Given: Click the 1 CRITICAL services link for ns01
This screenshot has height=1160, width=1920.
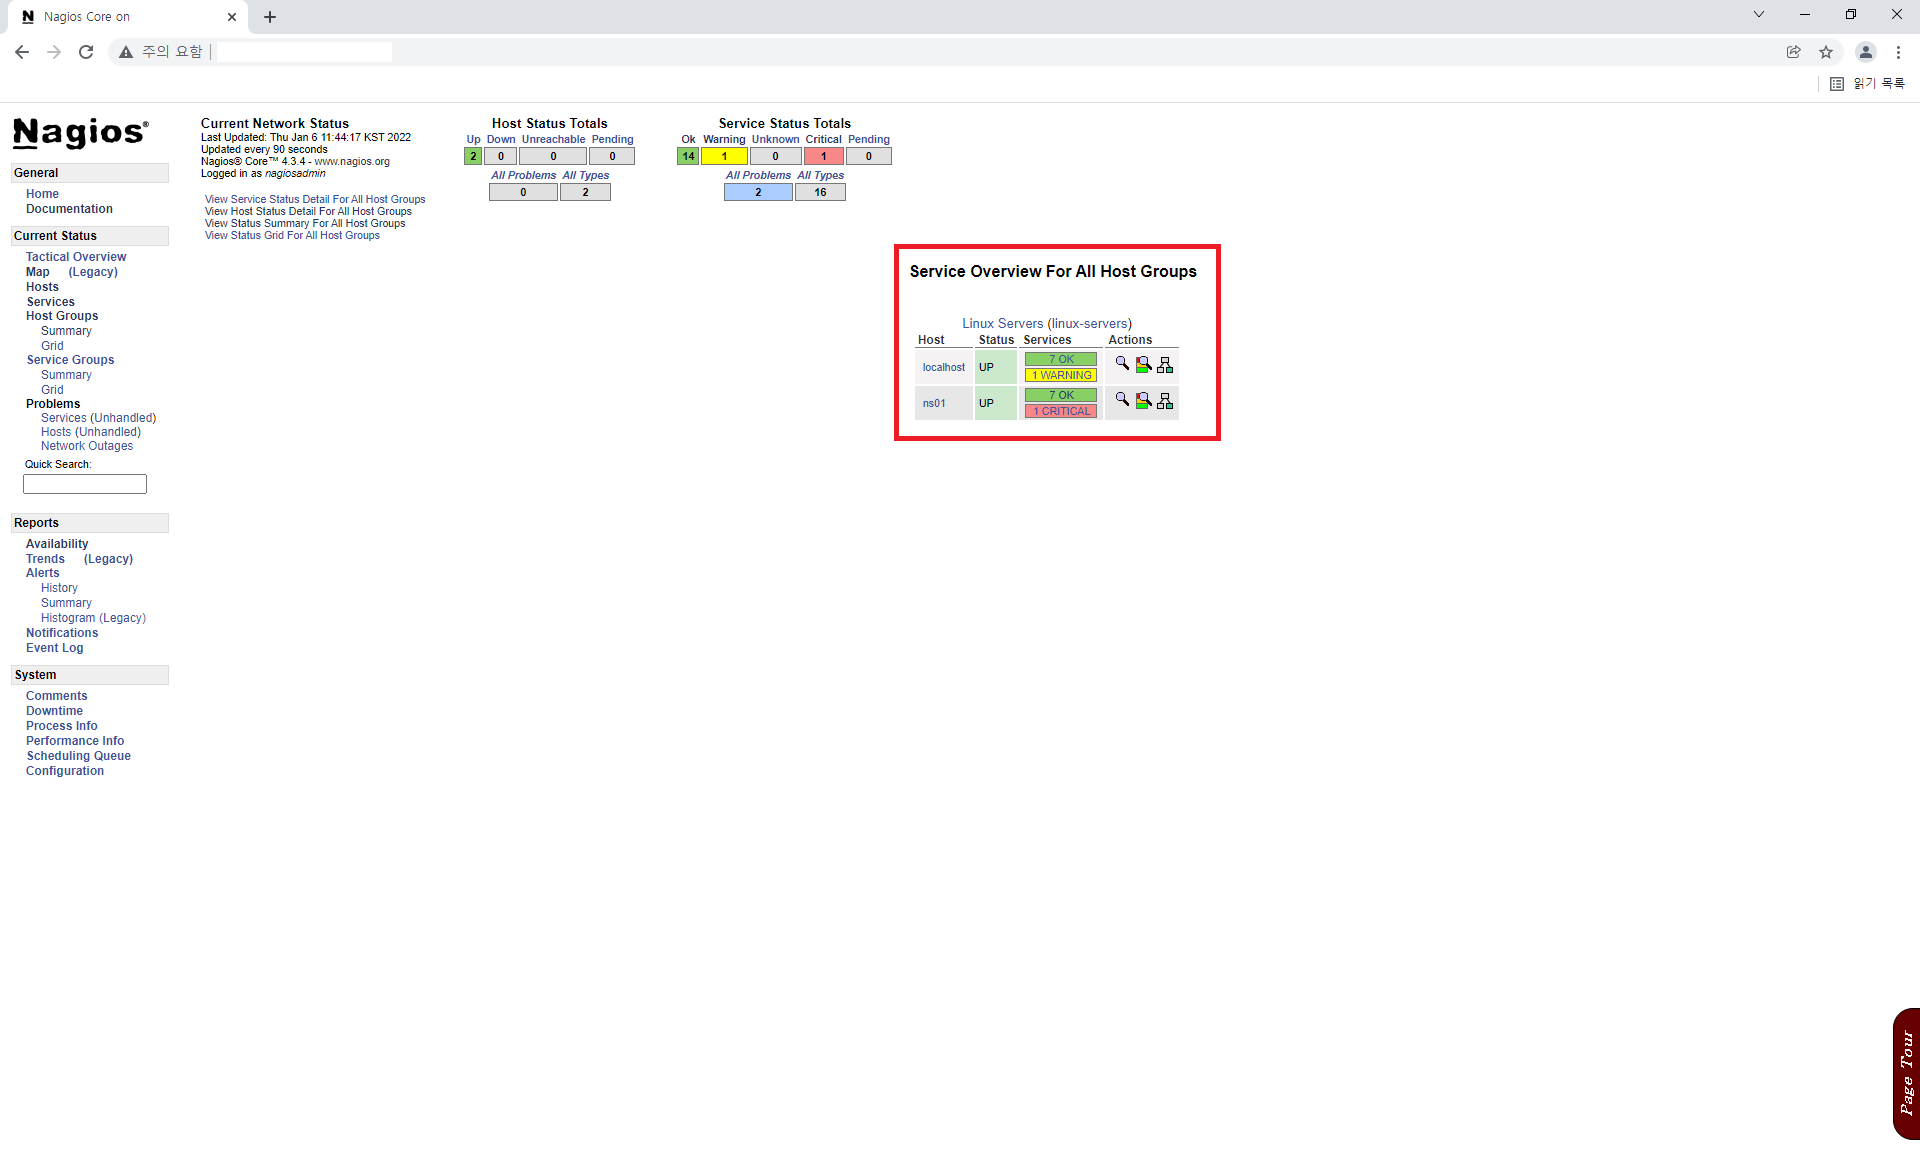Looking at the screenshot, I should pyautogui.click(x=1060, y=411).
